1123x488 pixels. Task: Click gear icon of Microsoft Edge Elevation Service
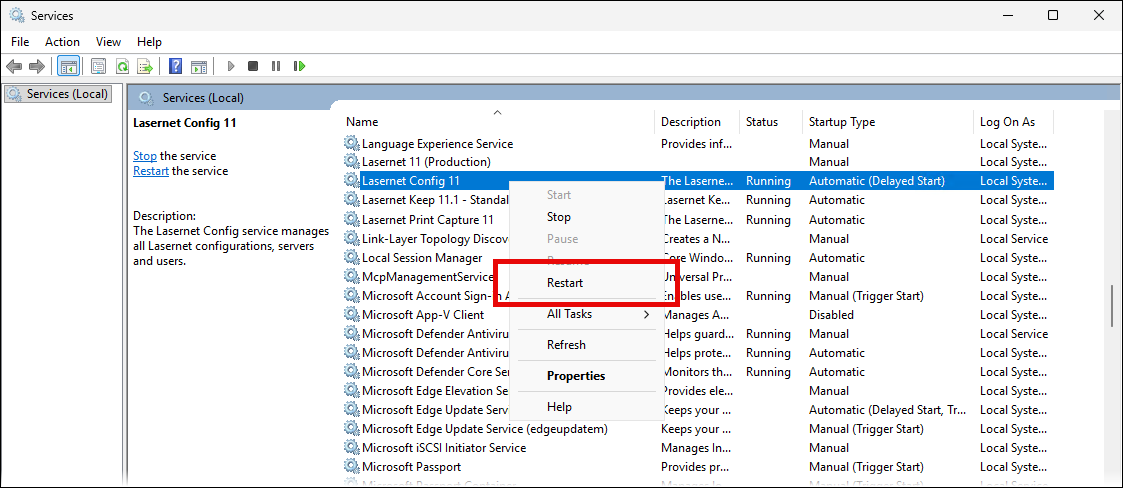[351, 391]
